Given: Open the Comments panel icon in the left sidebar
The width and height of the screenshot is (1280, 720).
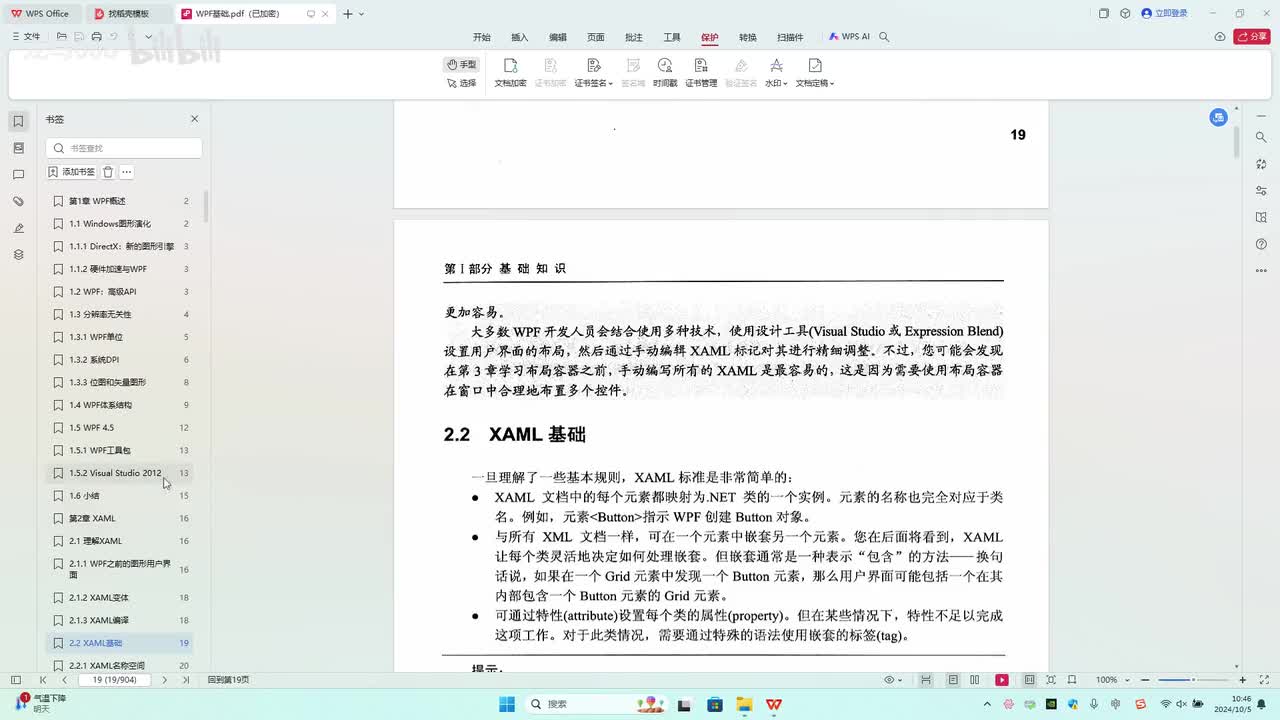Looking at the screenshot, I should tap(18, 175).
